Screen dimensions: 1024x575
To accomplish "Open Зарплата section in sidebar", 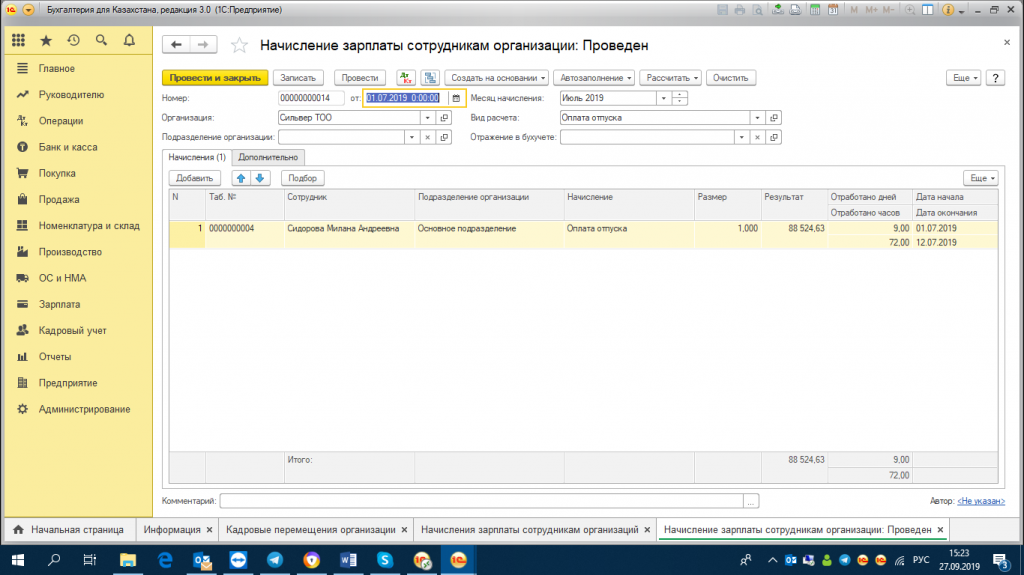I will pyautogui.click(x=59, y=304).
